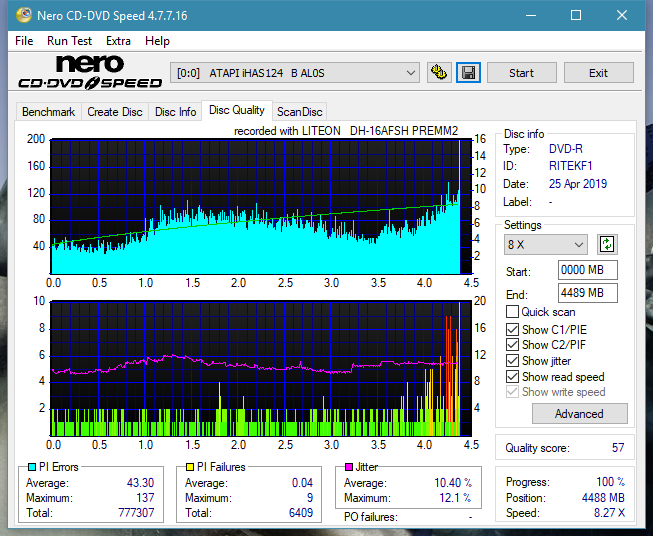Image resolution: width=653 pixels, height=536 pixels.
Task: Click the save floppy disk icon
Action: [468, 73]
